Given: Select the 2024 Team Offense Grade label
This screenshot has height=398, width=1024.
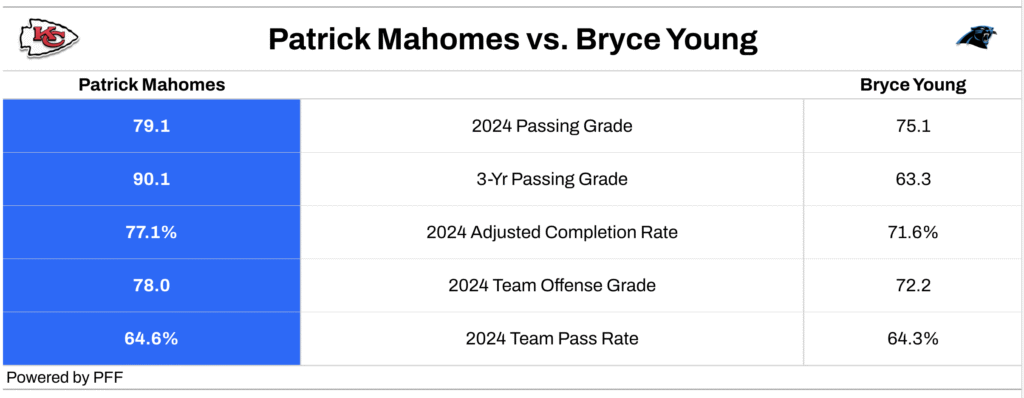Looking at the screenshot, I should click(x=552, y=286).
